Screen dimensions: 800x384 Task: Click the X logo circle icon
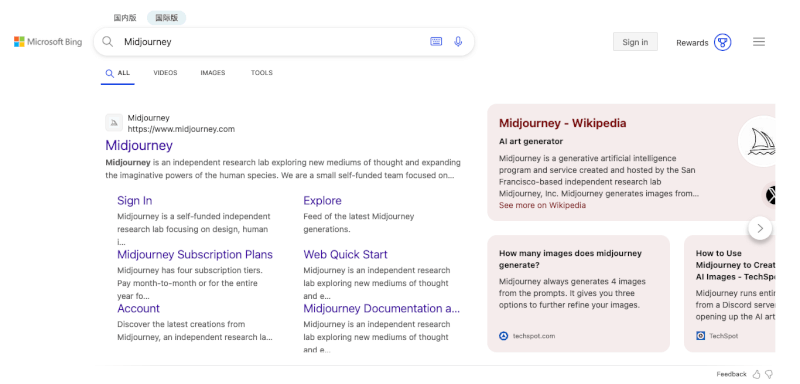point(770,195)
